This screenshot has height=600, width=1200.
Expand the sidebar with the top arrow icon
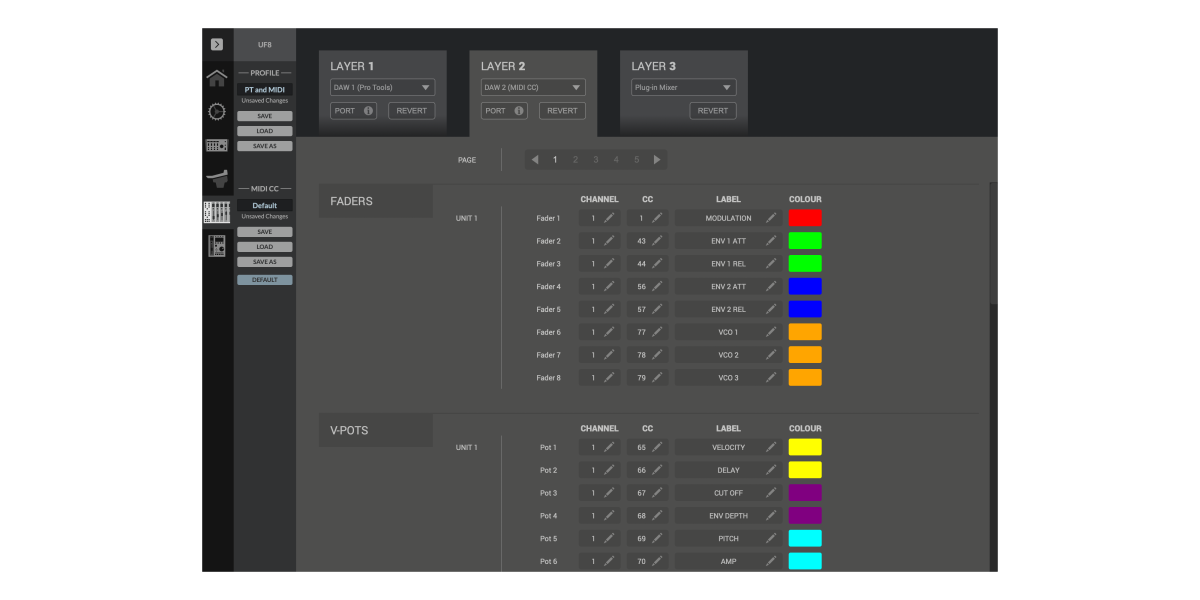click(x=216, y=44)
